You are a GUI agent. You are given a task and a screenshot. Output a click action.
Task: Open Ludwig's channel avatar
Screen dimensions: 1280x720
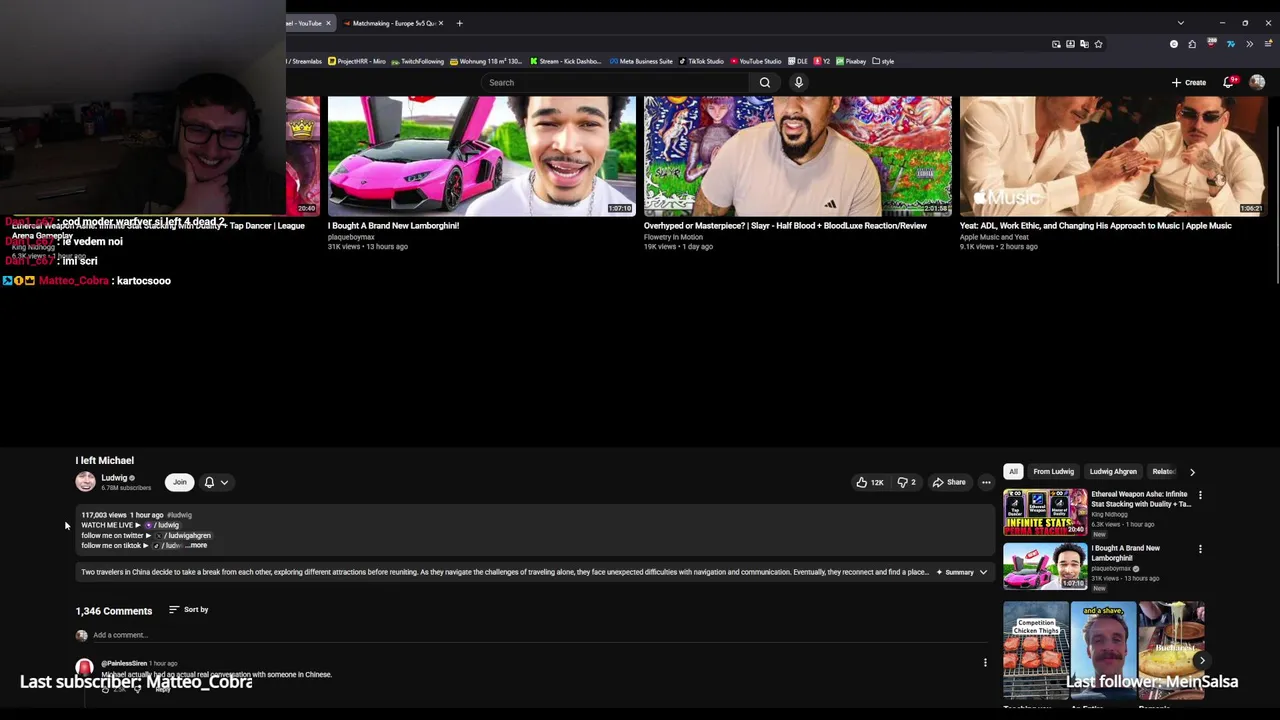point(85,482)
